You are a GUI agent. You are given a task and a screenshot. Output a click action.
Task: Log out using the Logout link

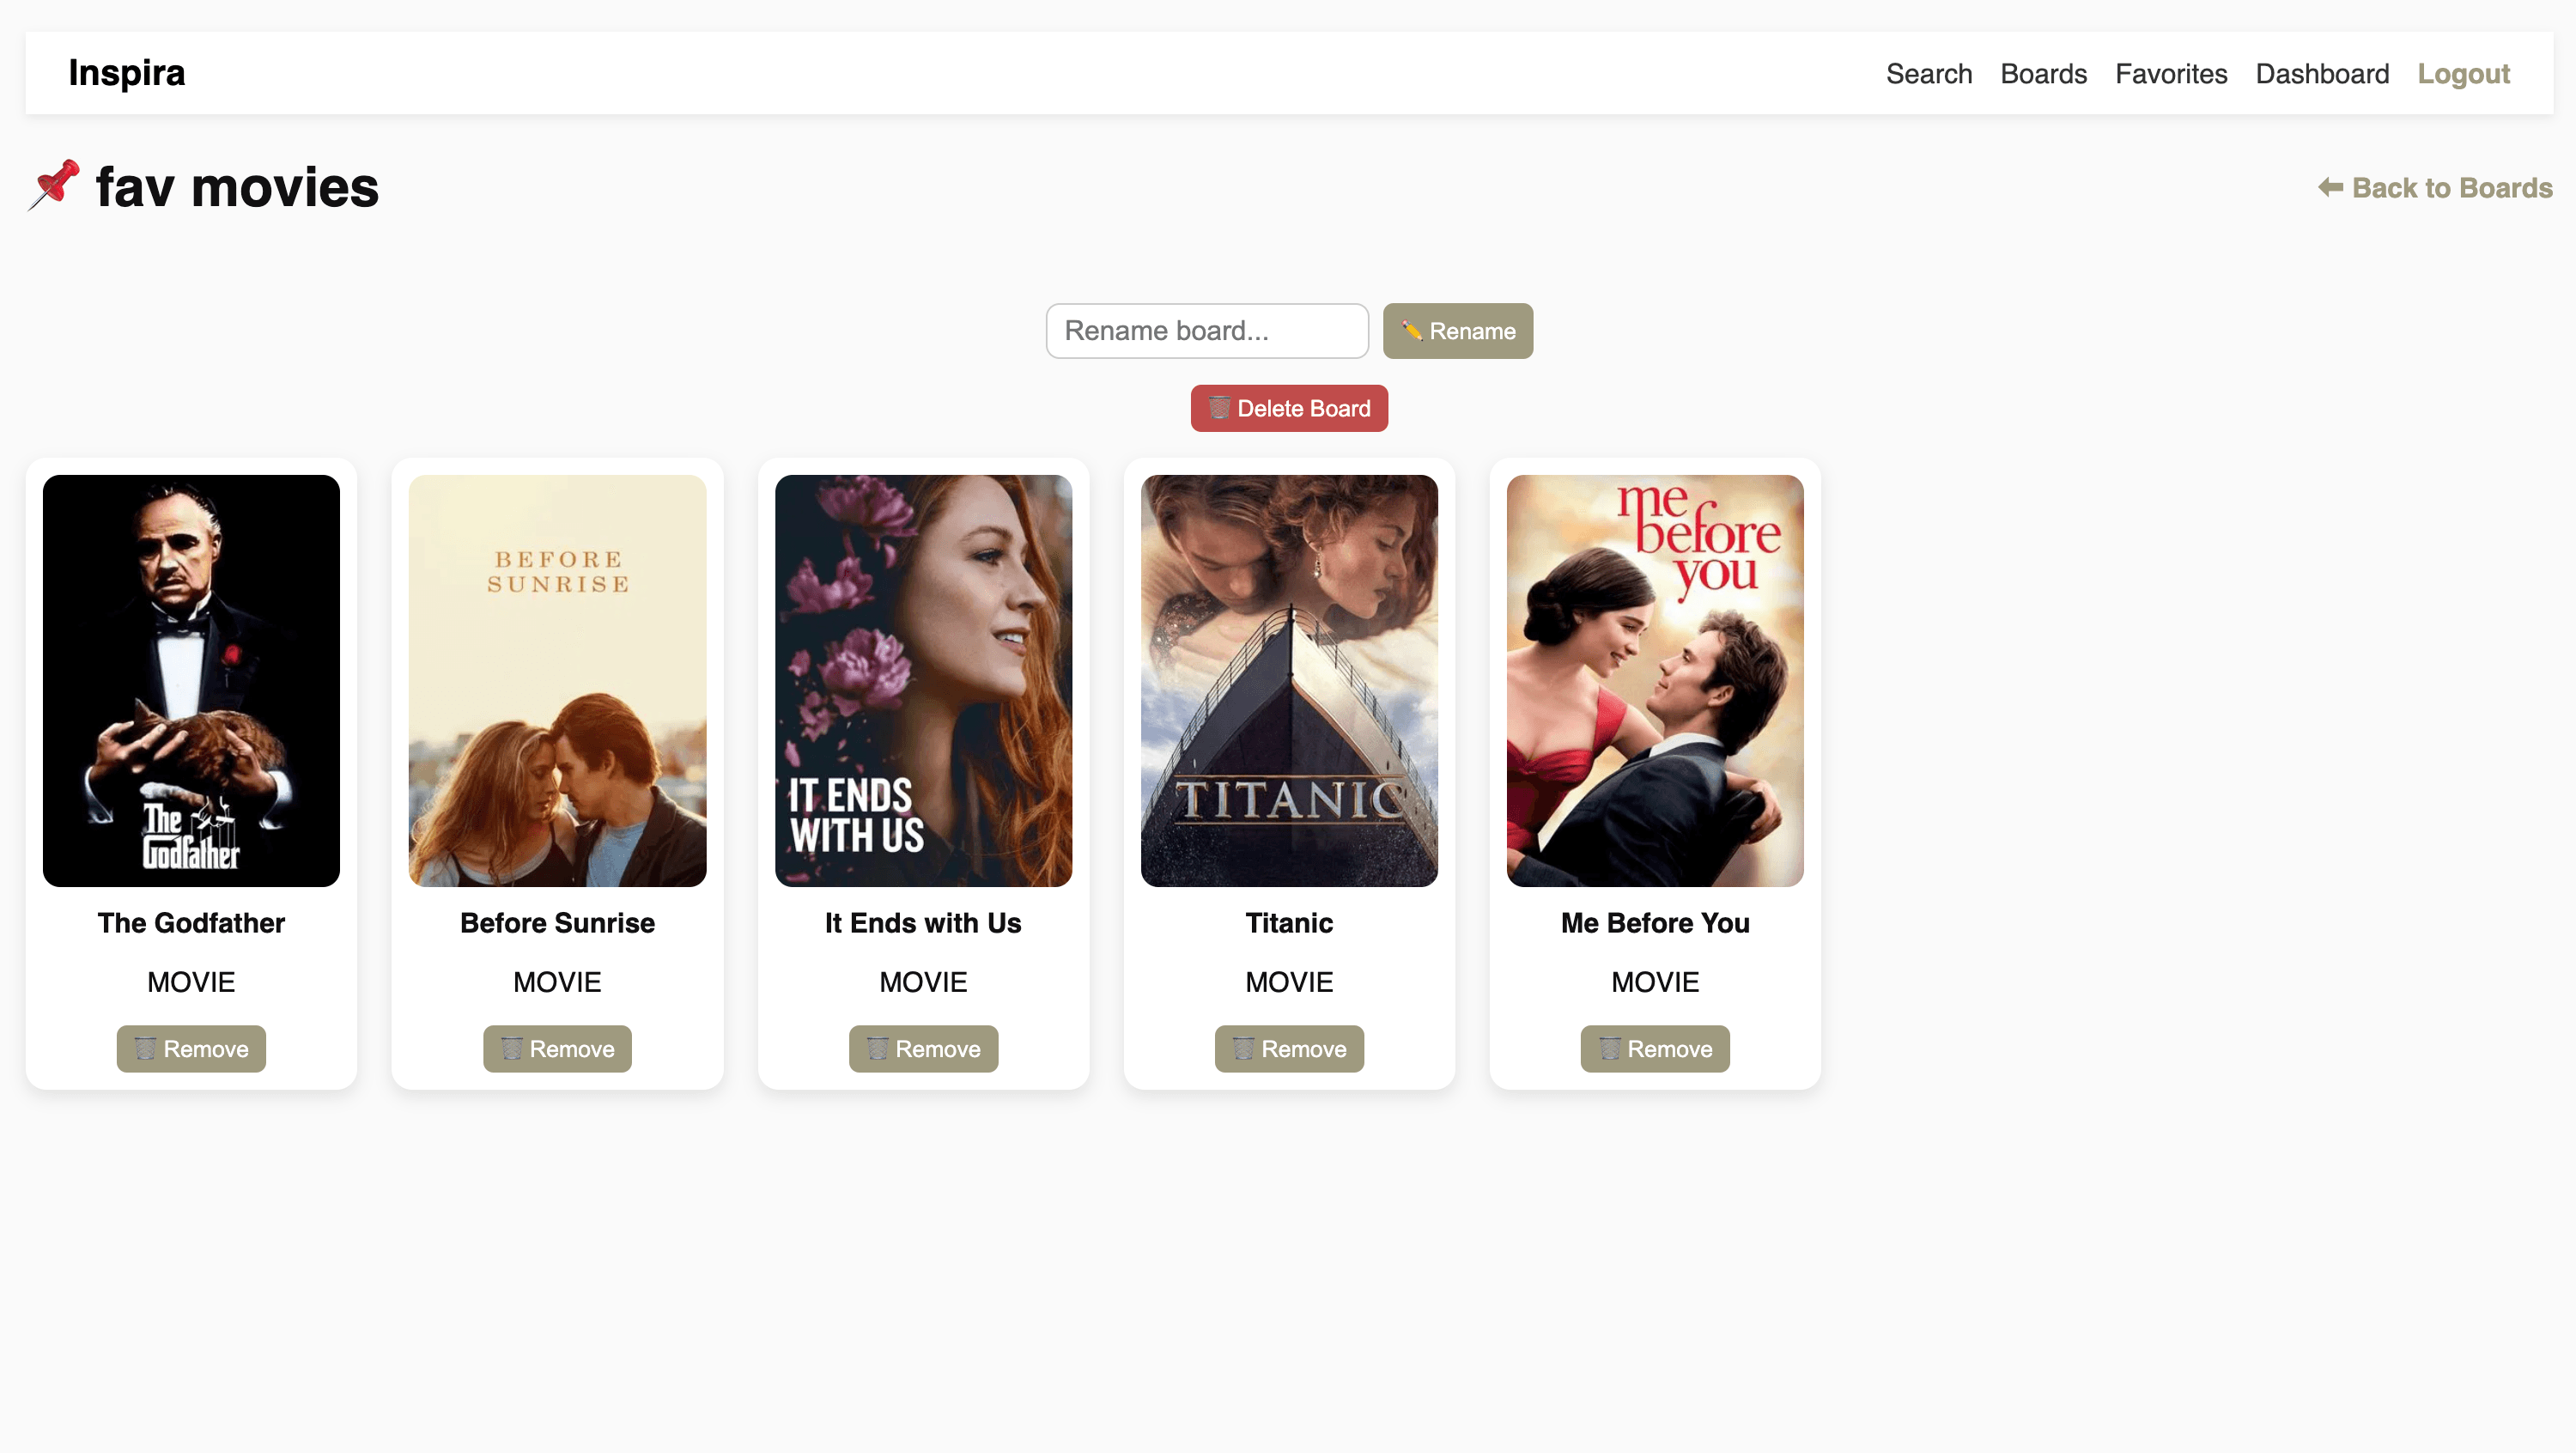[x=2463, y=74]
